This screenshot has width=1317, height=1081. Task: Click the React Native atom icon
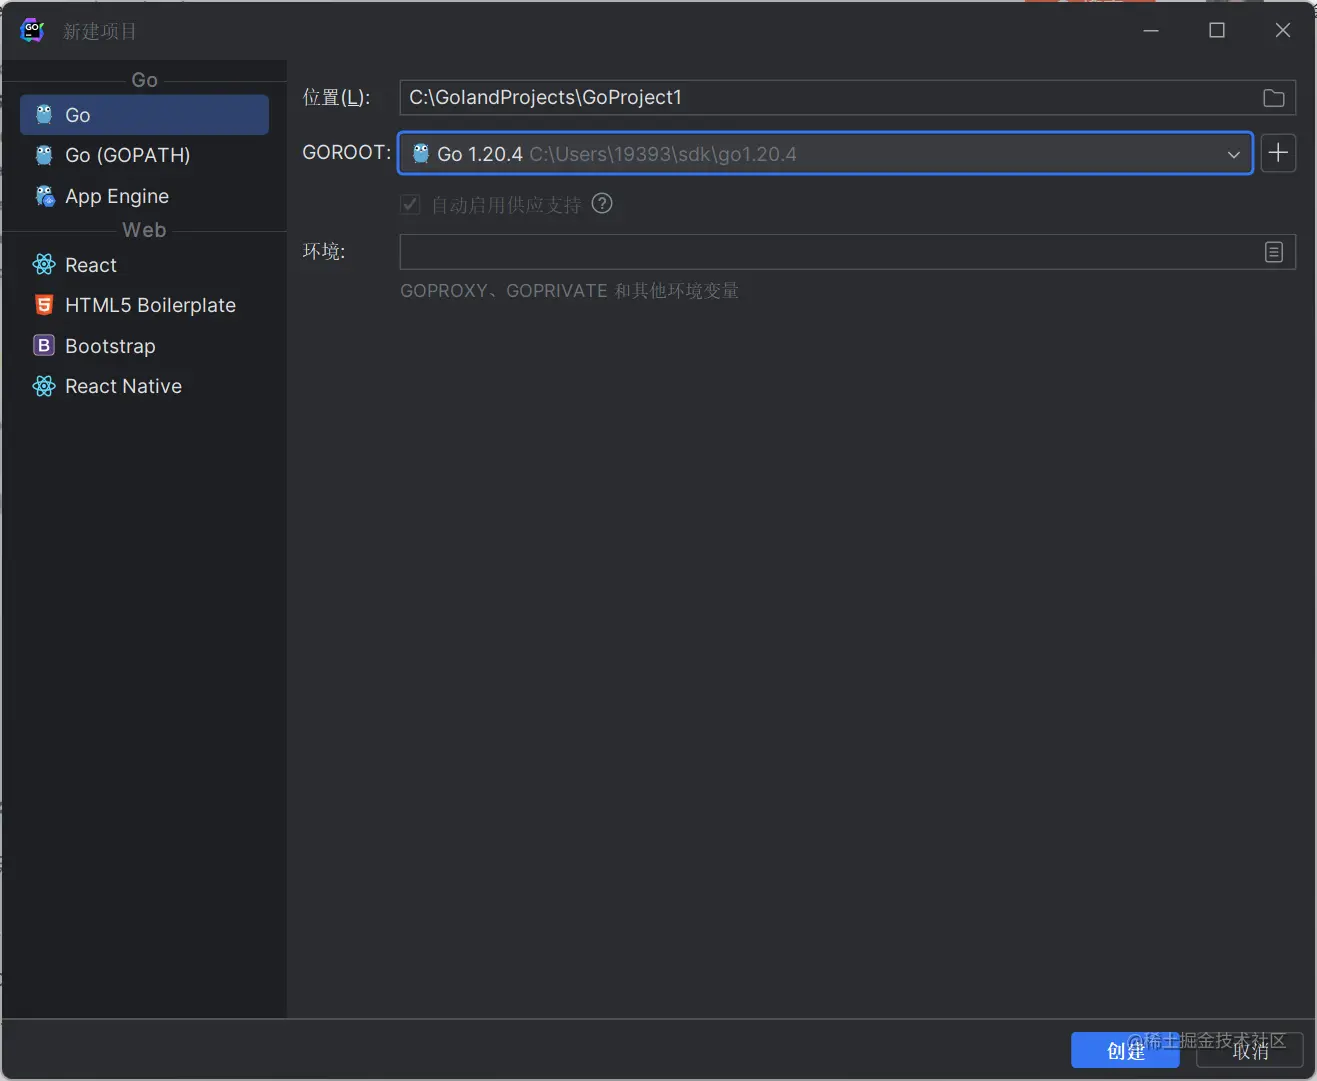click(44, 386)
